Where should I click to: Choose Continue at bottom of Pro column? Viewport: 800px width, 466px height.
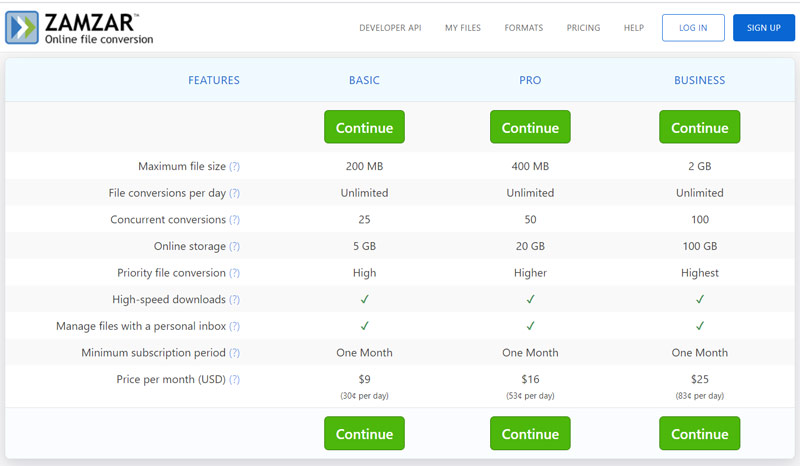[x=530, y=434]
